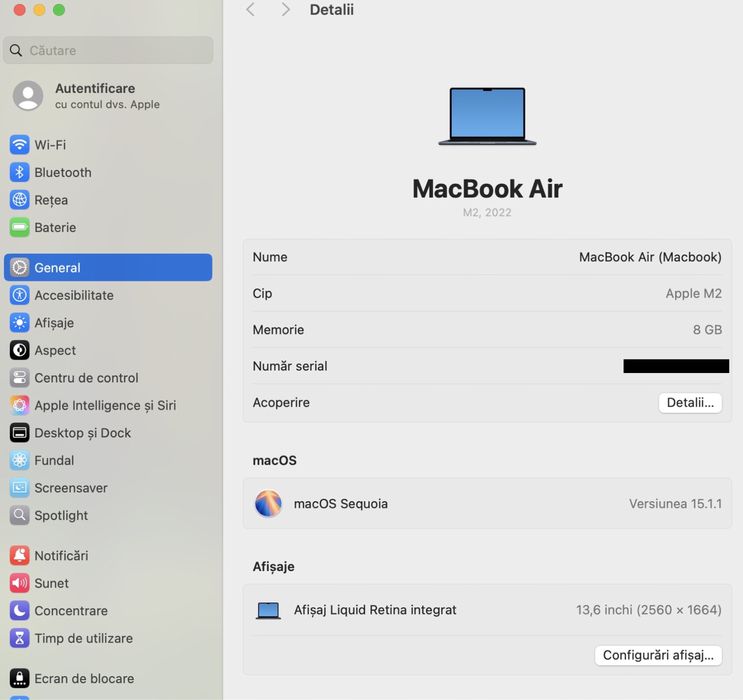
Task: Select Rețea in the sidebar
Action: (x=108, y=200)
